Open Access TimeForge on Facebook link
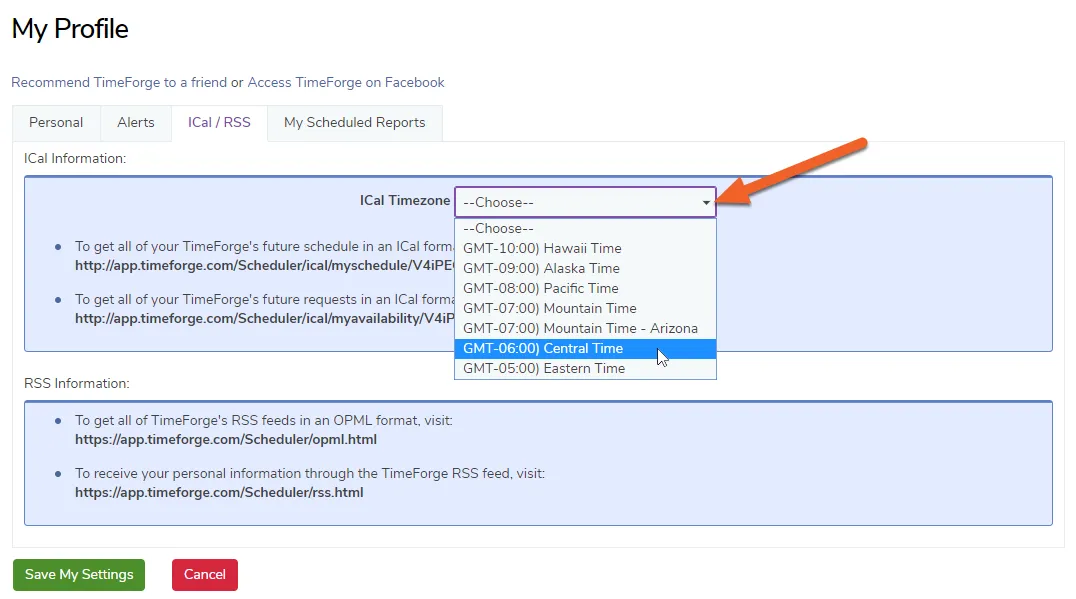1076x599 pixels. (x=346, y=82)
